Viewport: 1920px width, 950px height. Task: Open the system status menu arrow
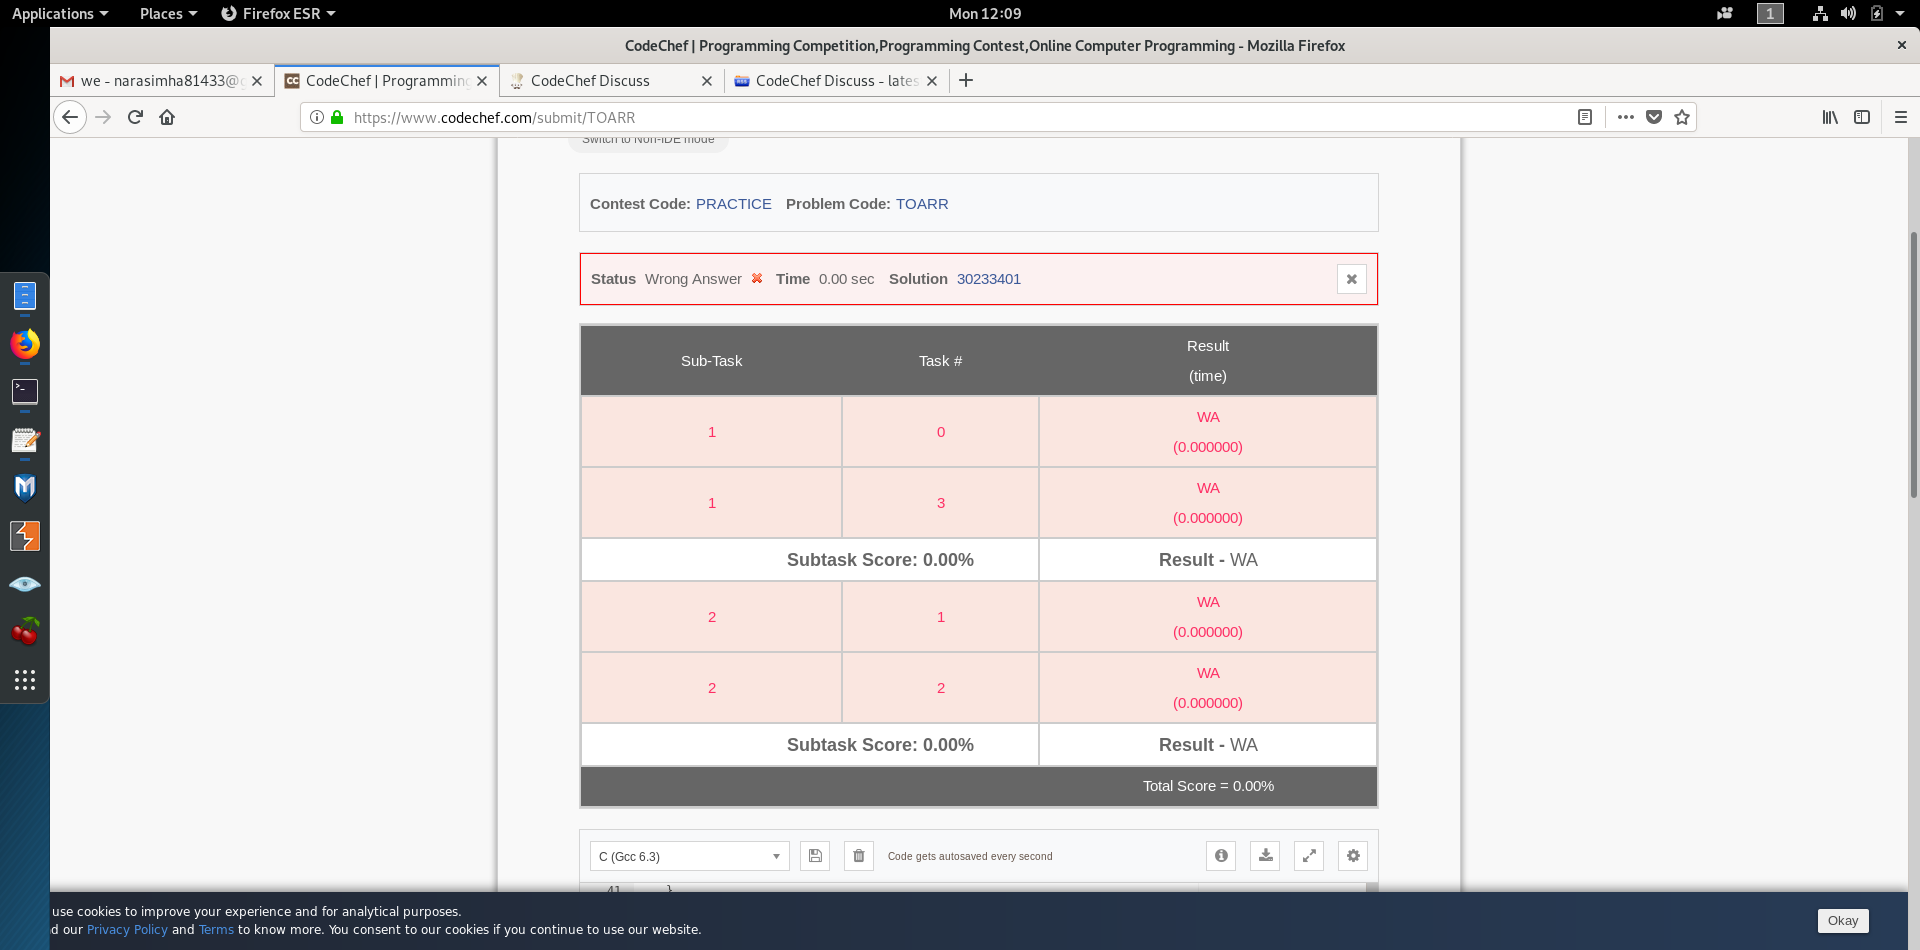(x=1900, y=13)
